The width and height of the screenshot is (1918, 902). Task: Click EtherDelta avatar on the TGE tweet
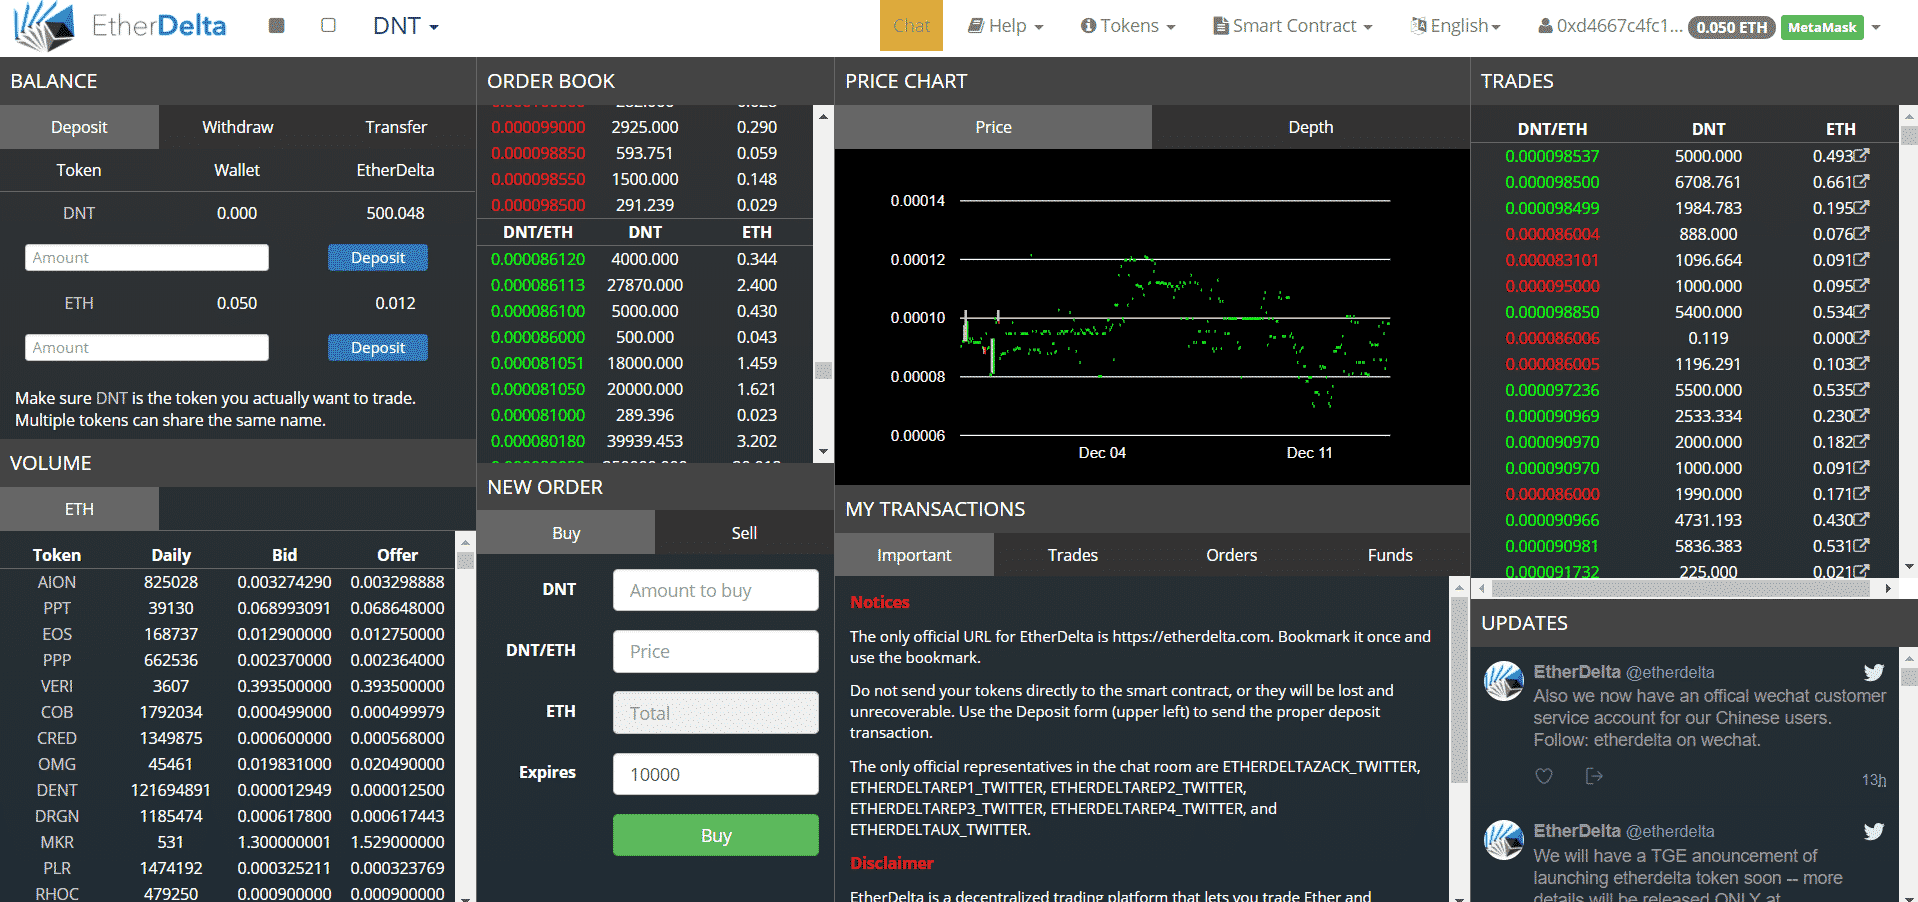pyautogui.click(x=1504, y=840)
